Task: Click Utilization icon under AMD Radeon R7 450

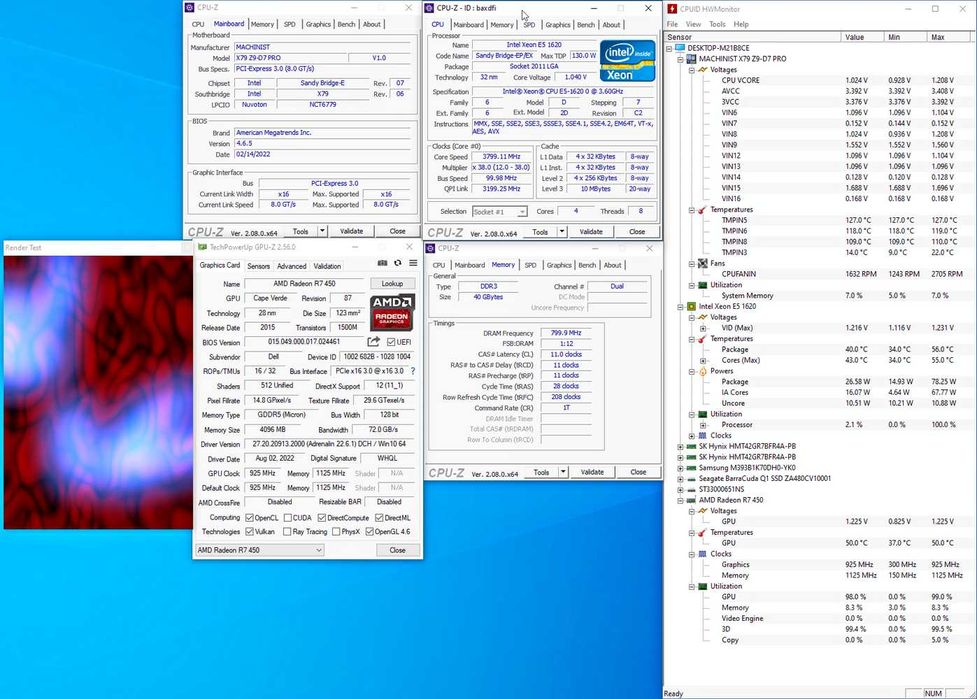Action: tap(702, 586)
